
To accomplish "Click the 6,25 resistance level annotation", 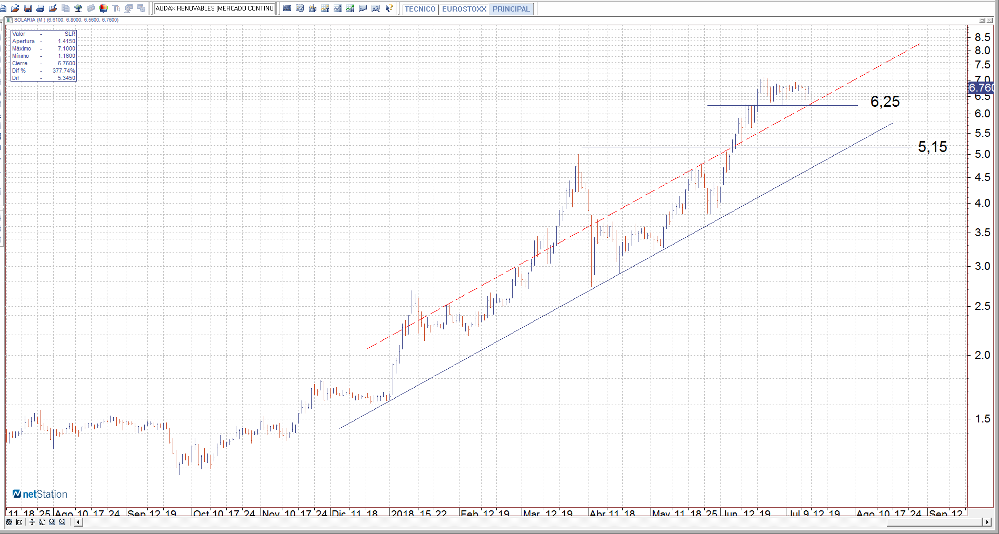I will pyautogui.click(x=885, y=102).
